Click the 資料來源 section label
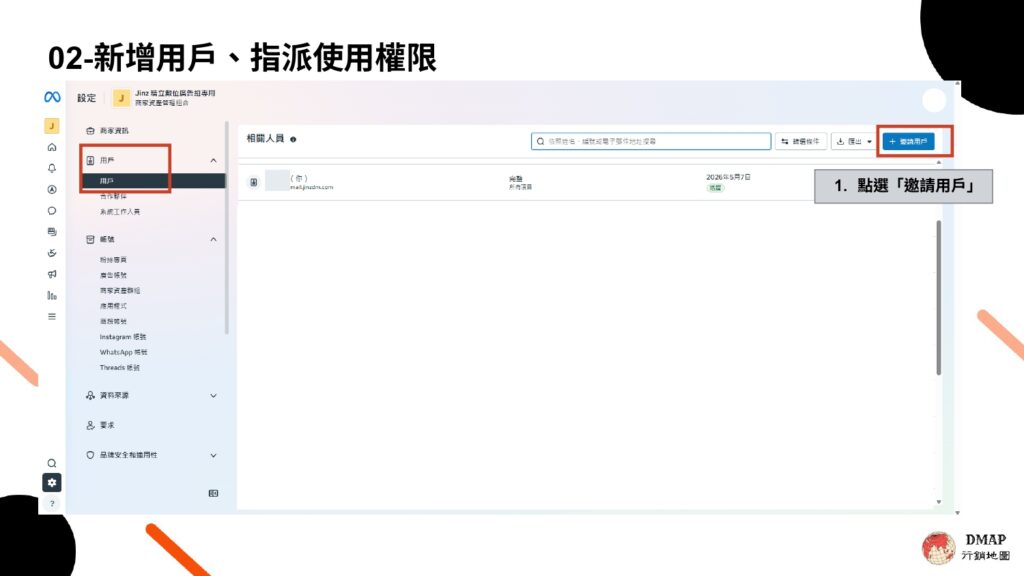The height and width of the screenshot is (576, 1024). tap(114, 396)
